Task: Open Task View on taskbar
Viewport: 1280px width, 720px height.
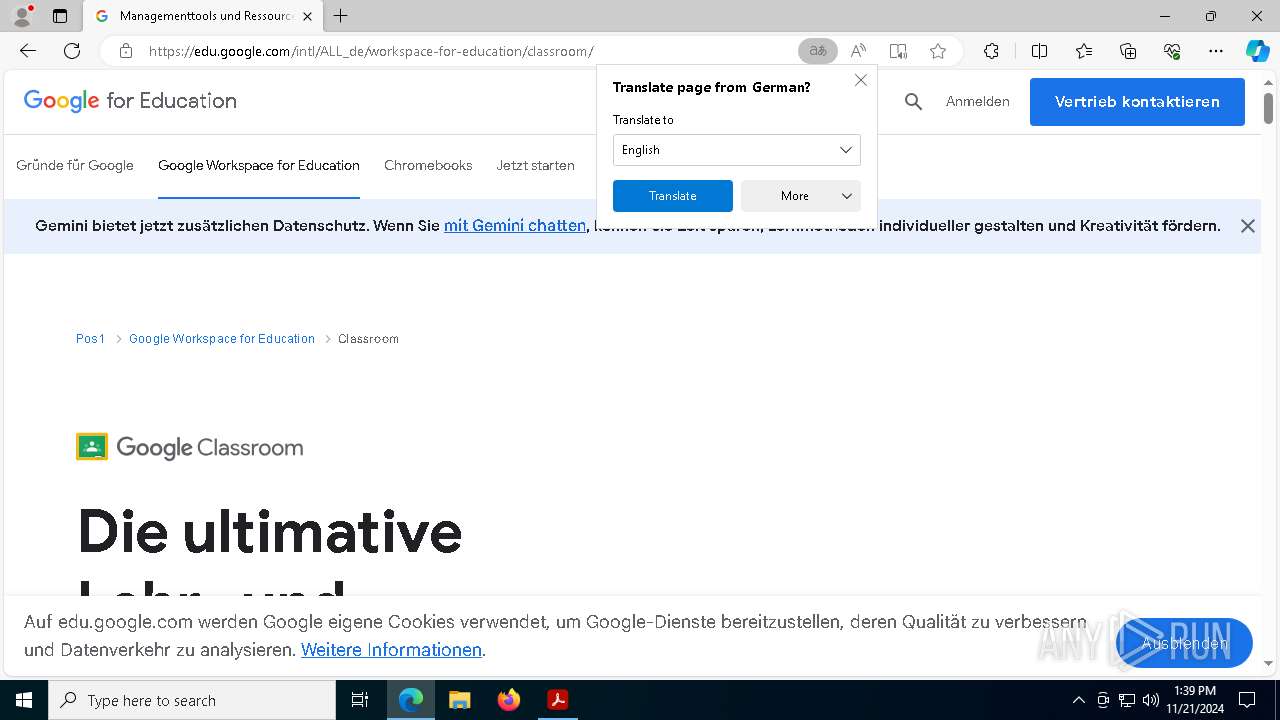Action: 360,700
